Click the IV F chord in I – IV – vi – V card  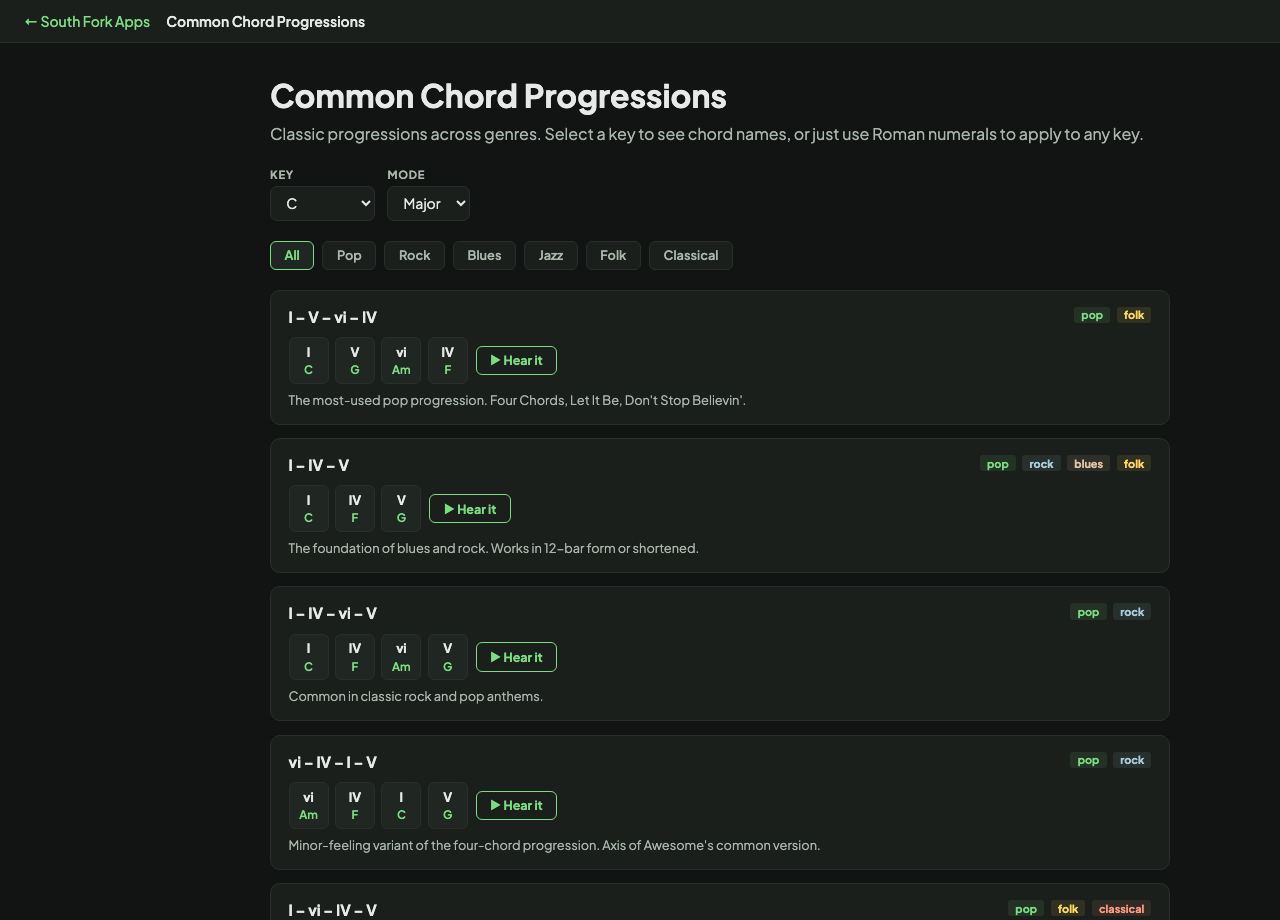point(355,657)
